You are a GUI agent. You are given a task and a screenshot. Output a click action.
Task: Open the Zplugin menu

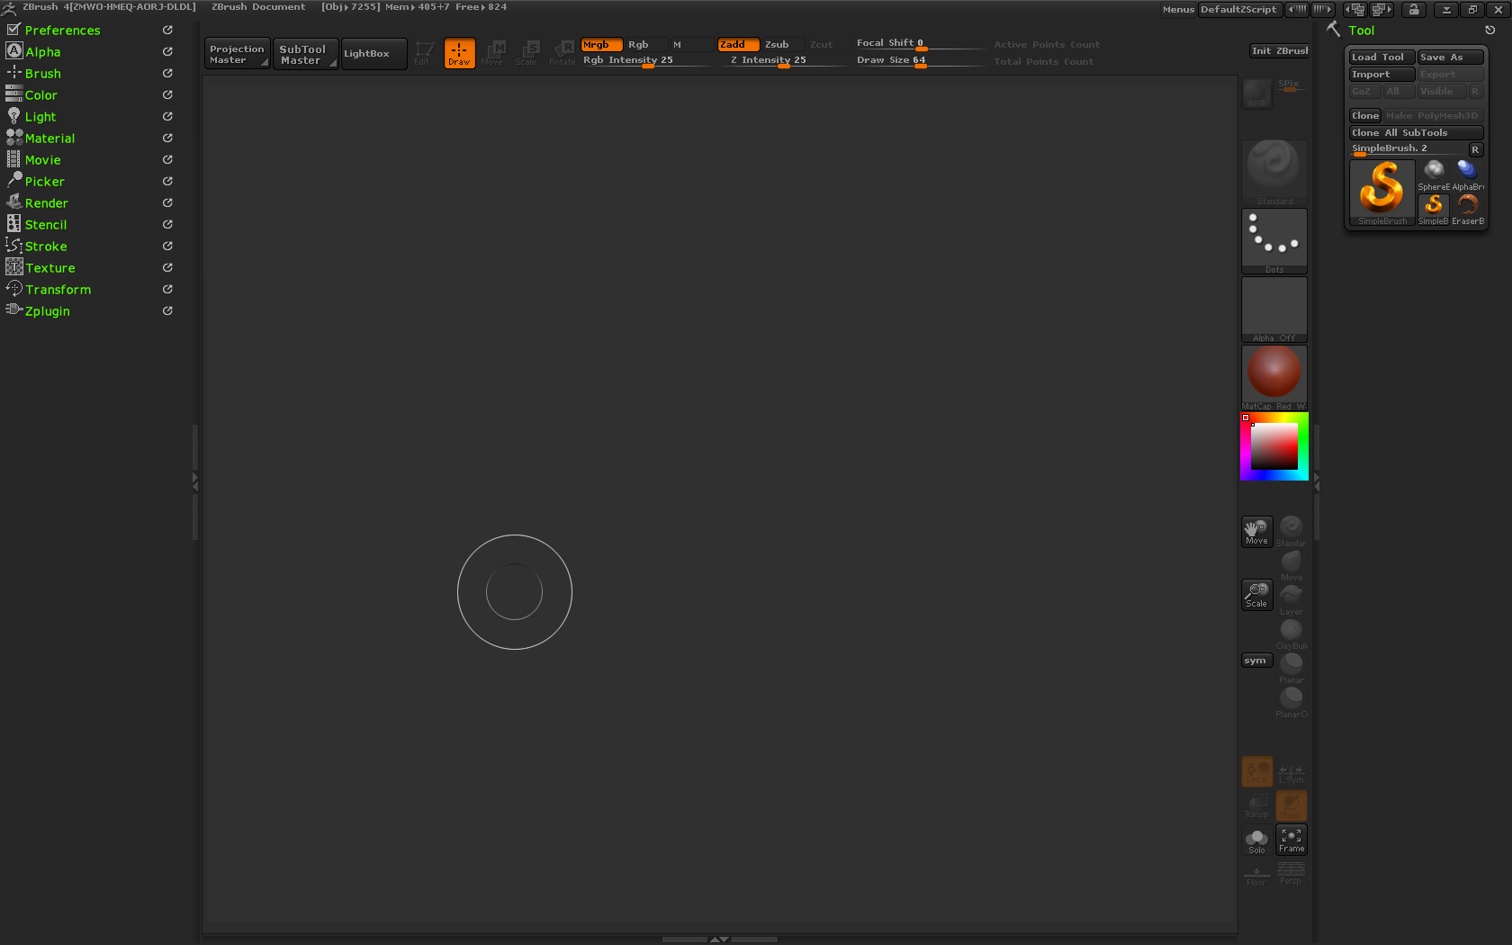tap(47, 311)
